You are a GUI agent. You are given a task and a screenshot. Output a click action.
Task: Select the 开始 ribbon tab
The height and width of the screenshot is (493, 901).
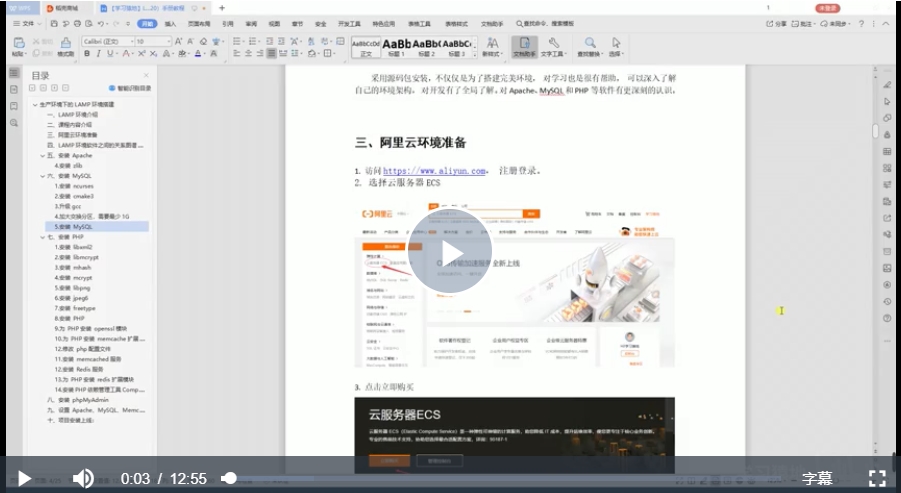click(147, 24)
